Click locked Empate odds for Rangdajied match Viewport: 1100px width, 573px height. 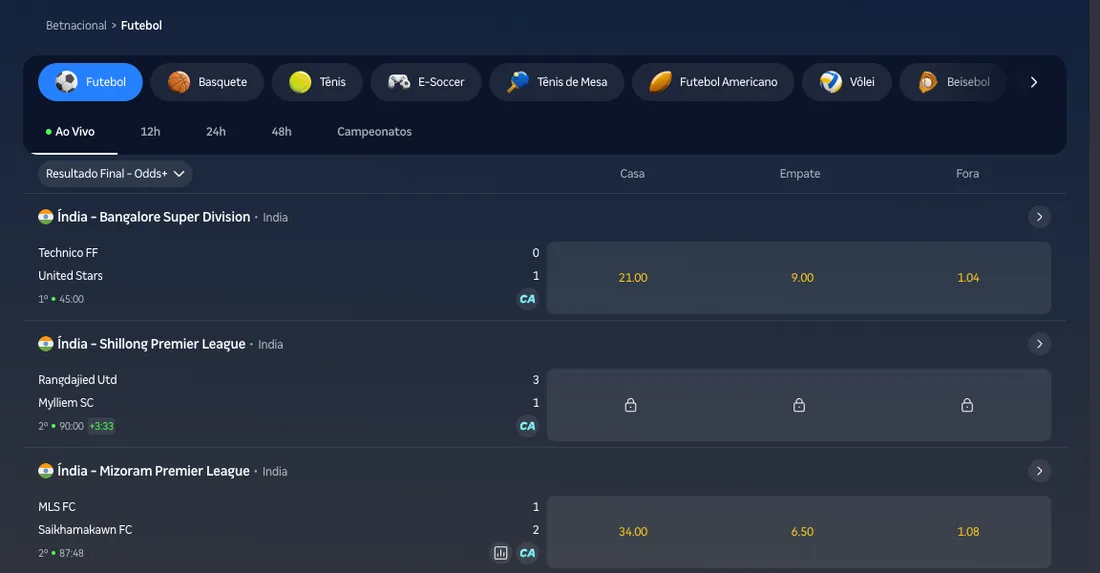pyautogui.click(x=798, y=405)
